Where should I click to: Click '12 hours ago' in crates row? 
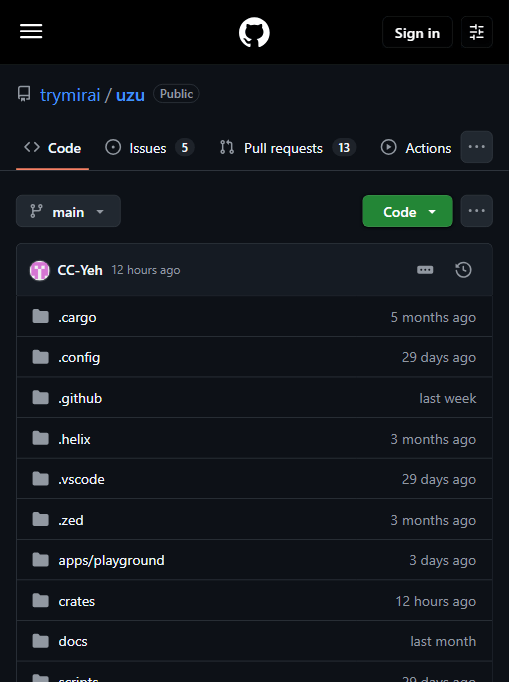coord(435,602)
